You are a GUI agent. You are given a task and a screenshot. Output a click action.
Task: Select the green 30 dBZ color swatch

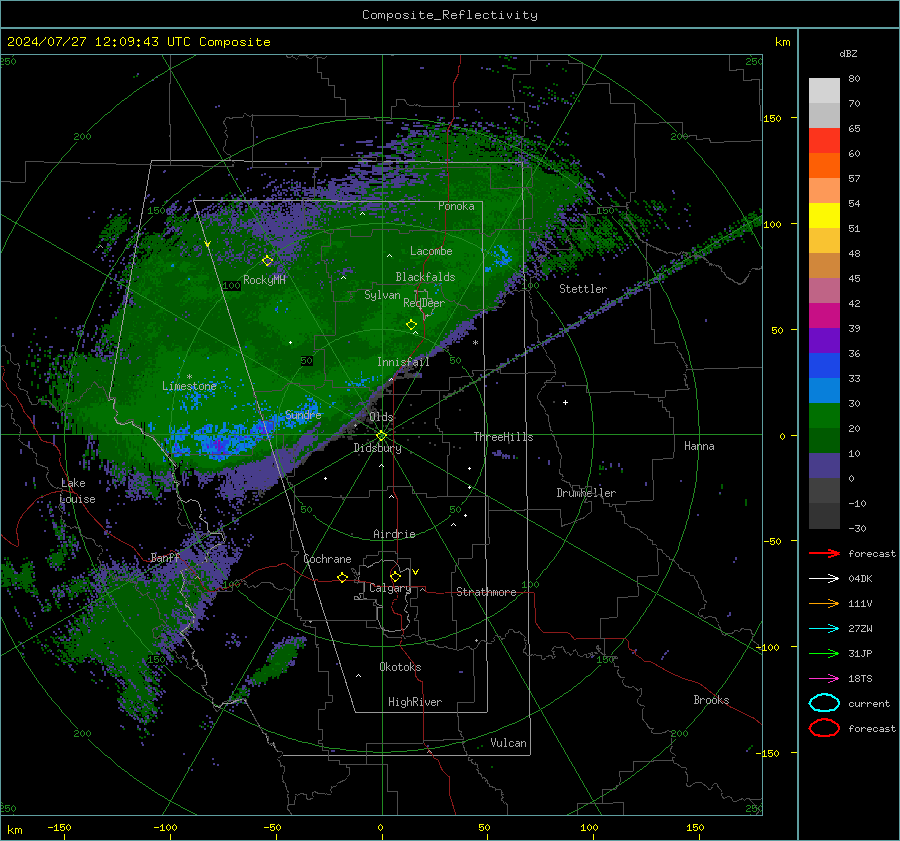pos(824,415)
